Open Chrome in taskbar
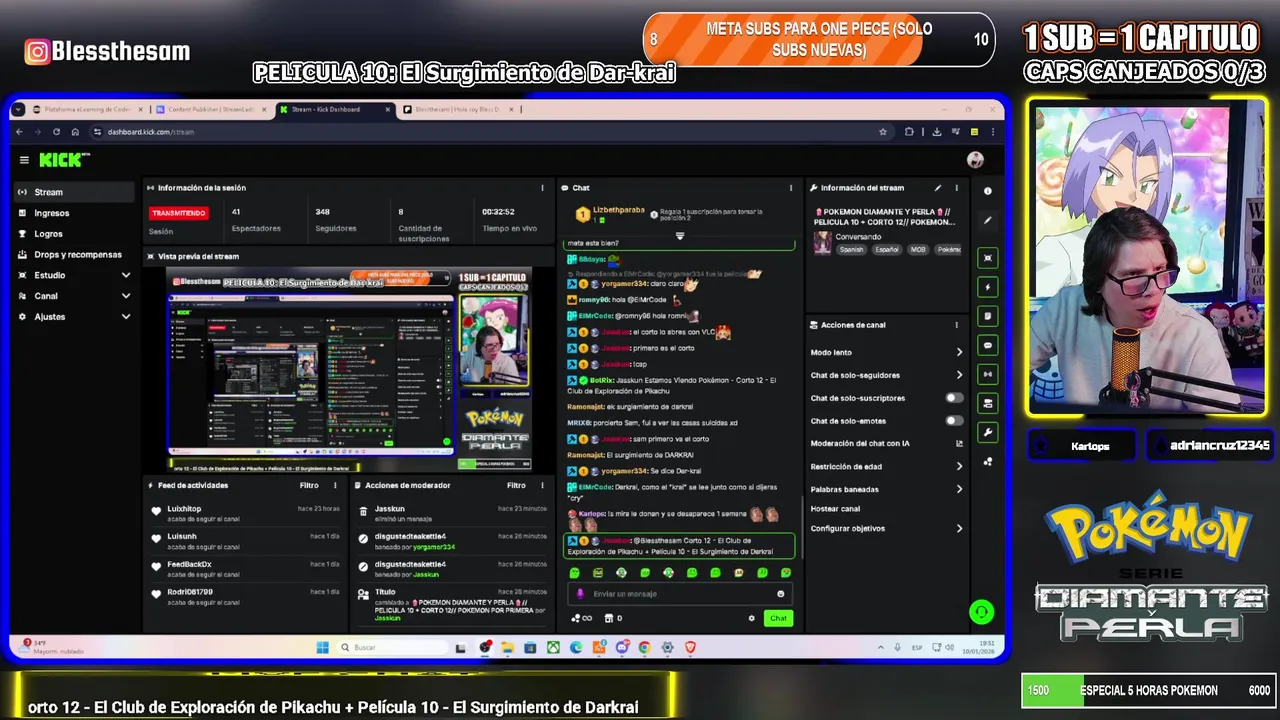1280x720 pixels. 644,647
